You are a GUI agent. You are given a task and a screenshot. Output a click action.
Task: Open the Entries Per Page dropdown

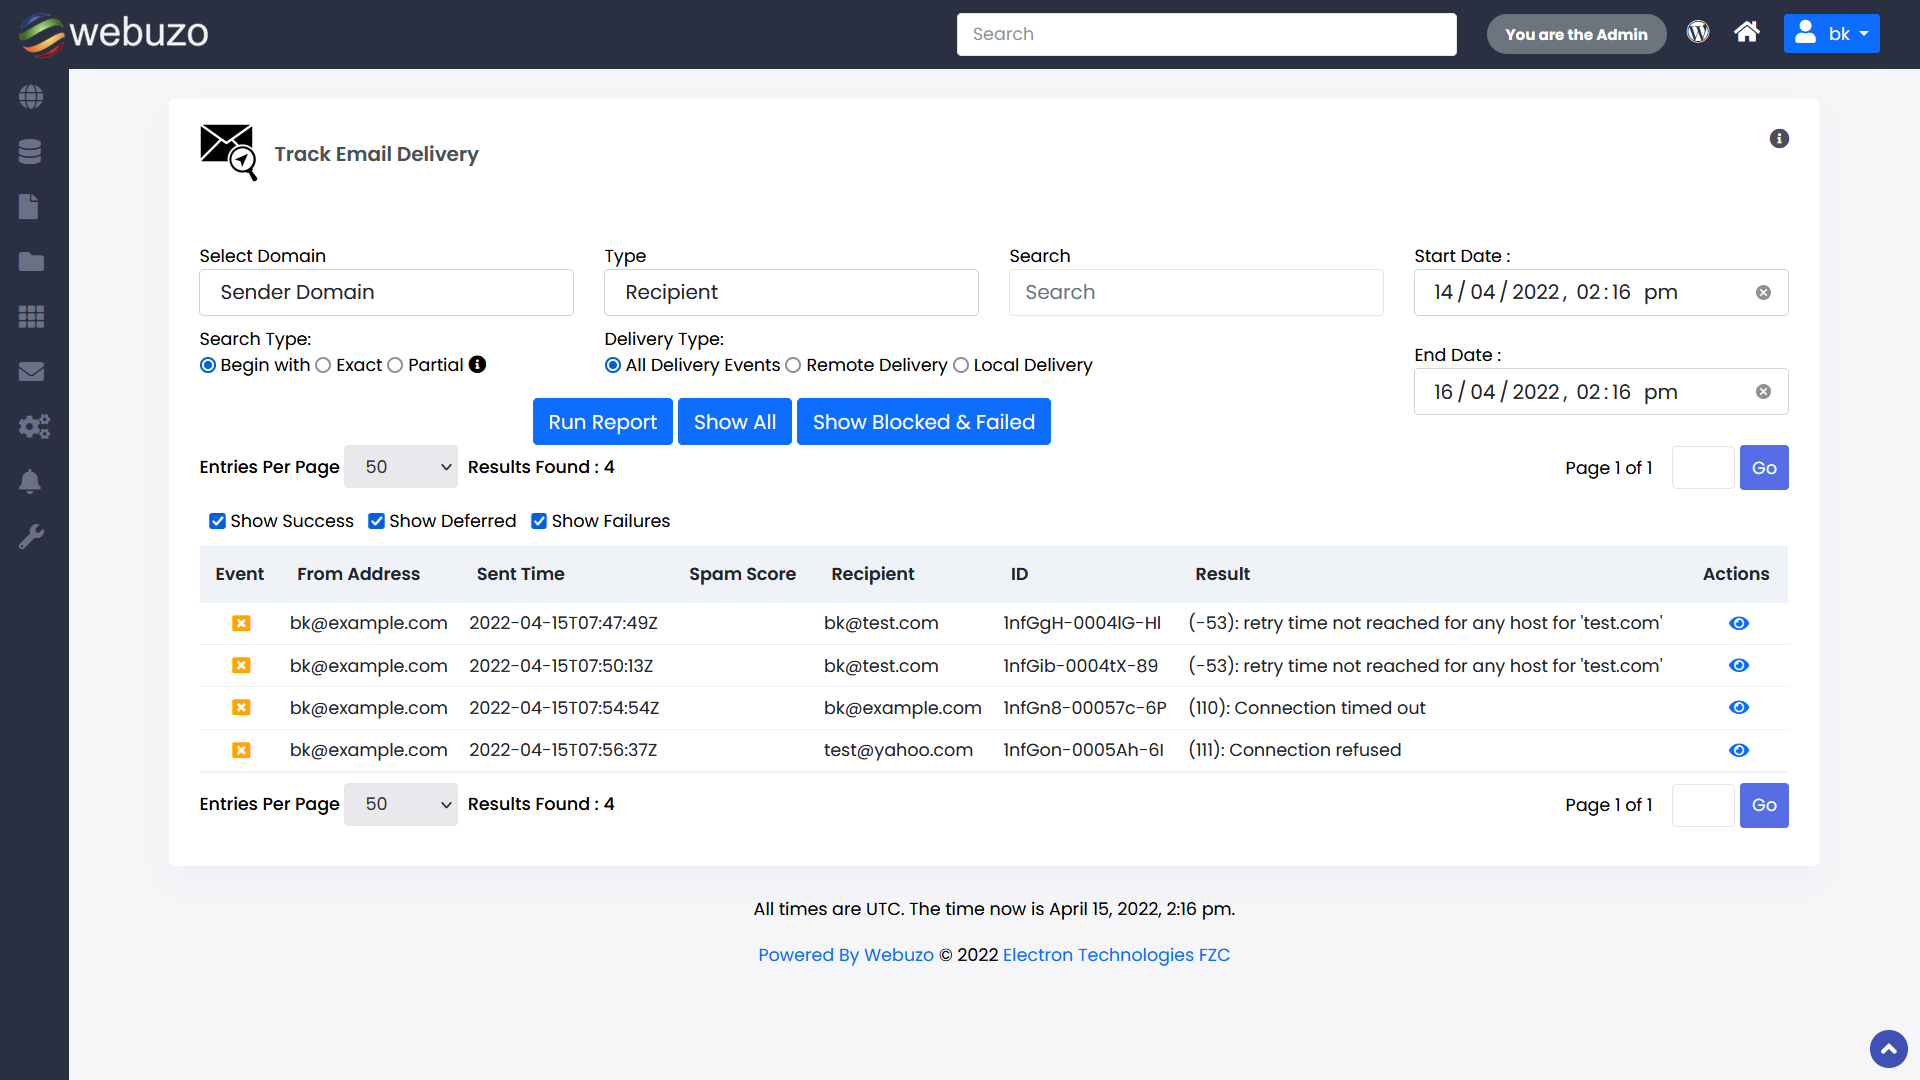400,466
